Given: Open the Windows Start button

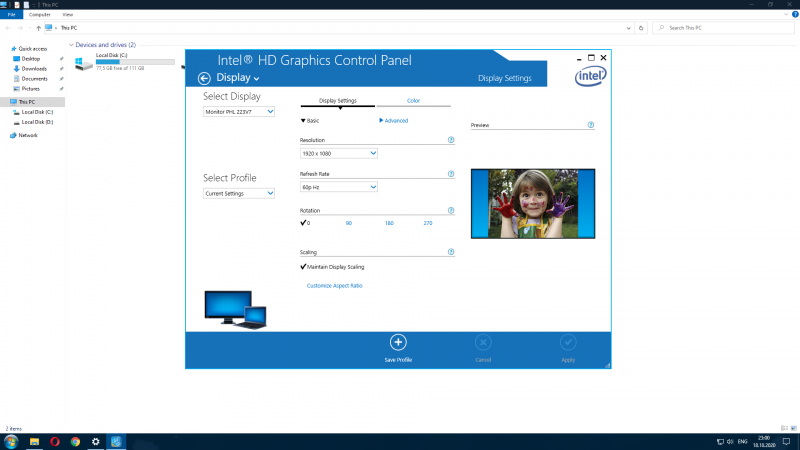Looking at the screenshot, I should point(11,442).
